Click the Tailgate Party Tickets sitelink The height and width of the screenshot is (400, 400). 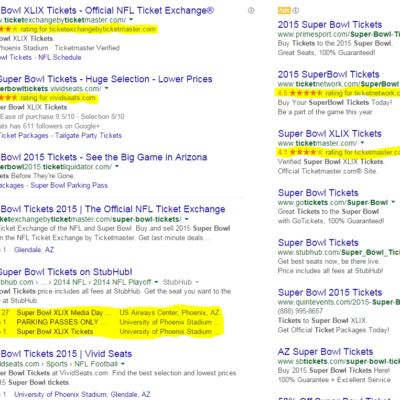[x=88, y=135]
